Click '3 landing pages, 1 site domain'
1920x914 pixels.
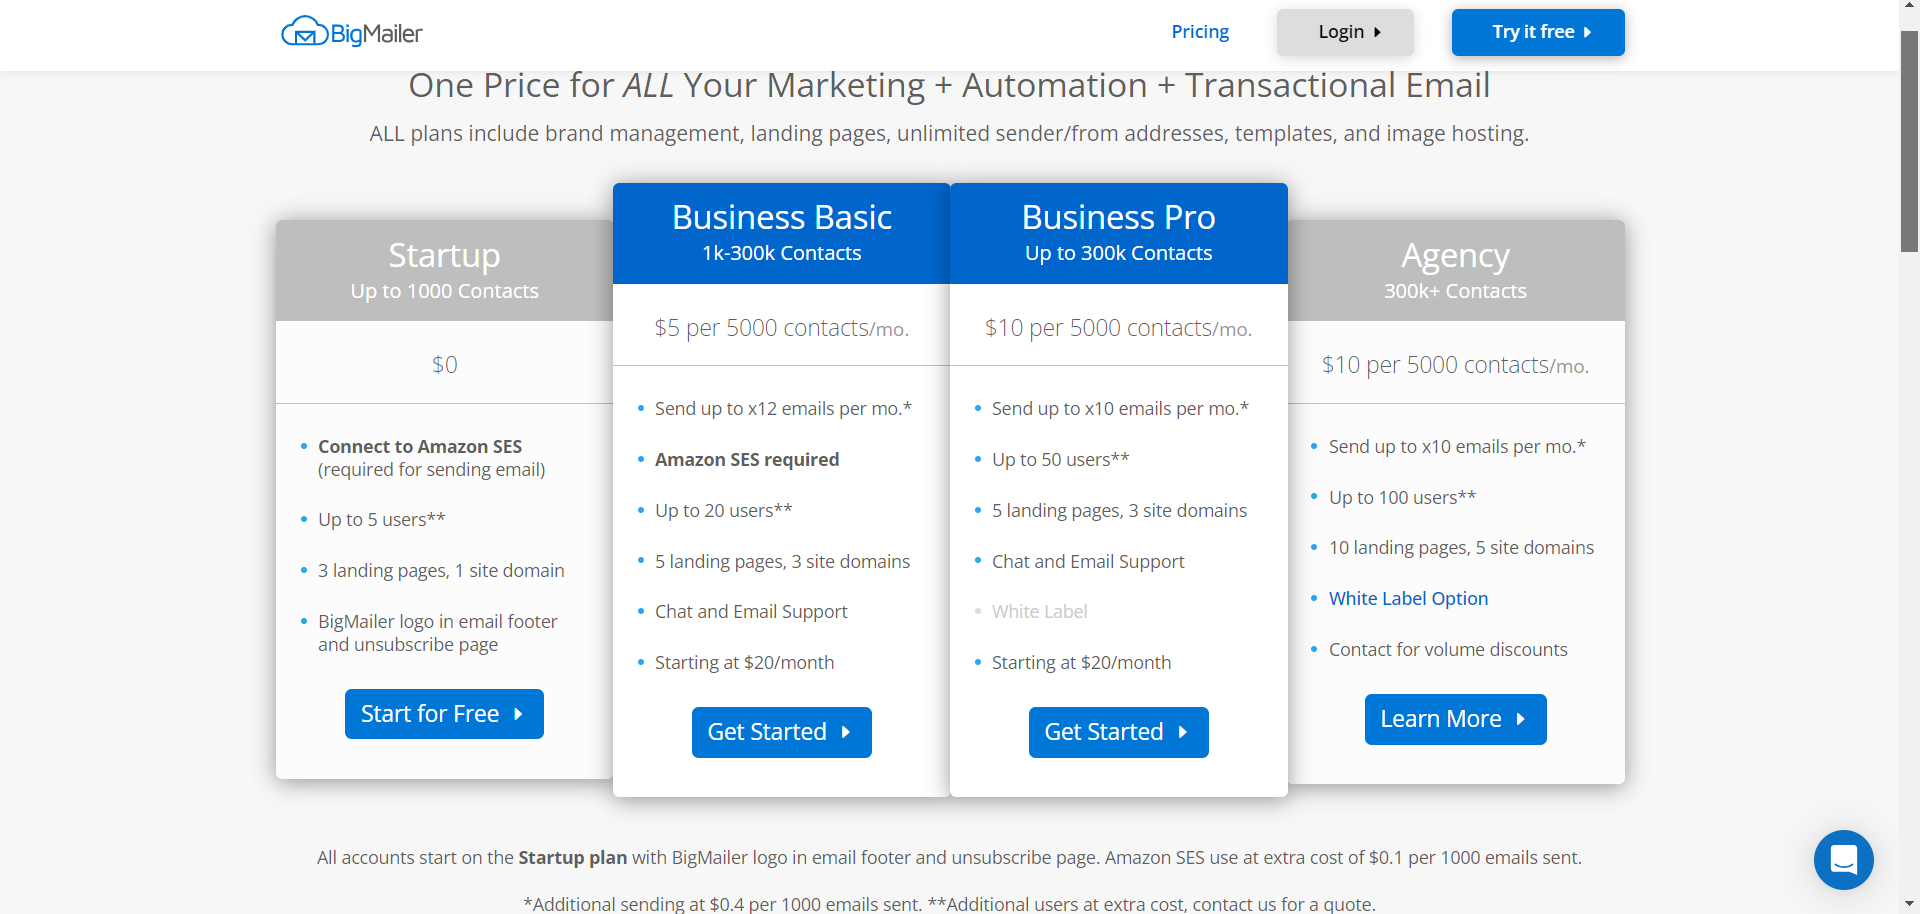click(441, 570)
